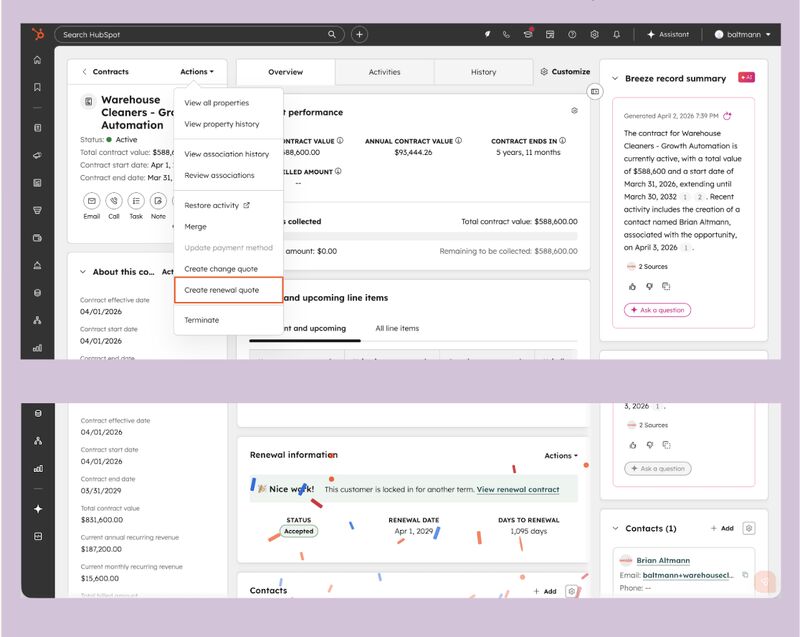Viewport: 800px width, 637px height.
Task: Open Brian Altmann contact link
Action: click(663, 560)
